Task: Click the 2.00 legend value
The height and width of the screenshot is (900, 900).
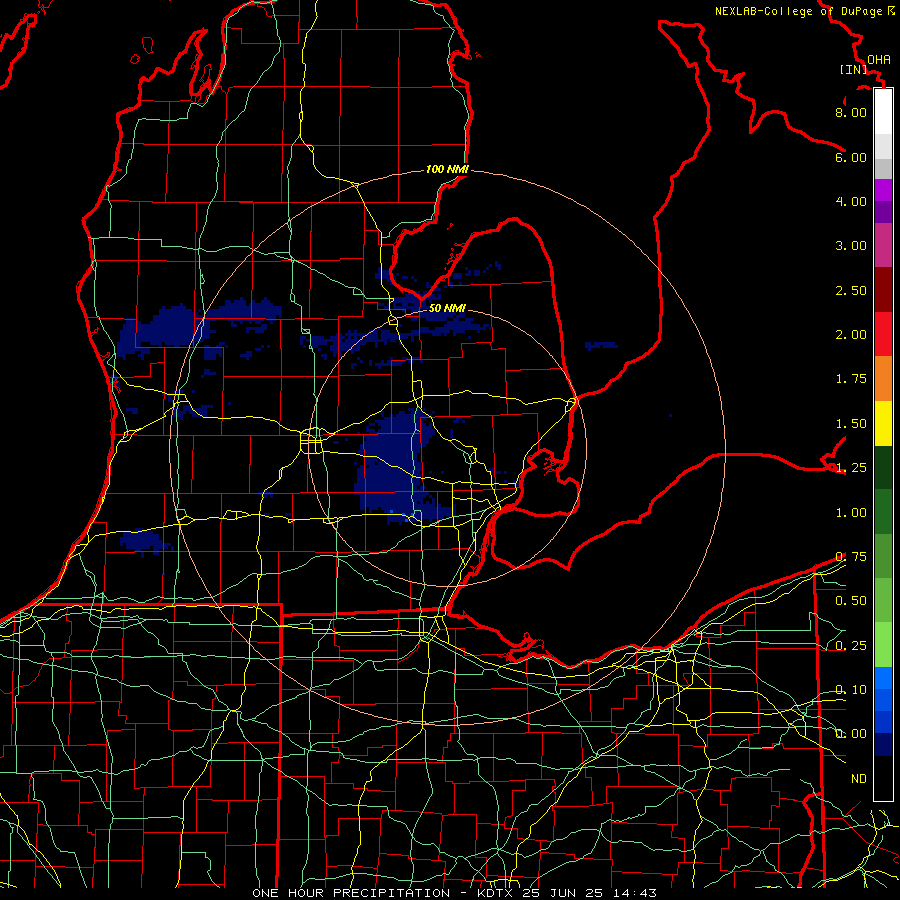Action: tap(851, 335)
